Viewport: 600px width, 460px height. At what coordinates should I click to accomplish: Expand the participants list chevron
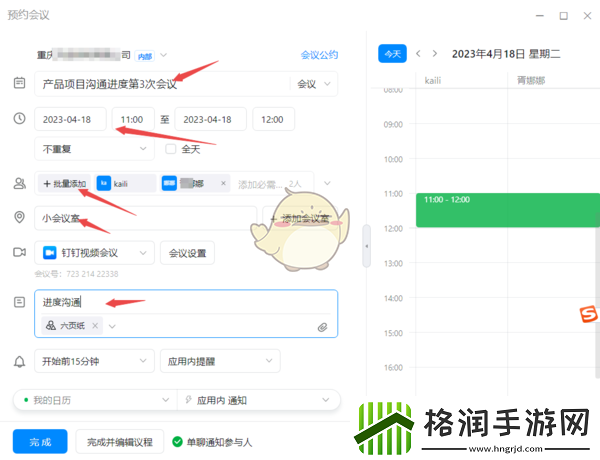327,183
